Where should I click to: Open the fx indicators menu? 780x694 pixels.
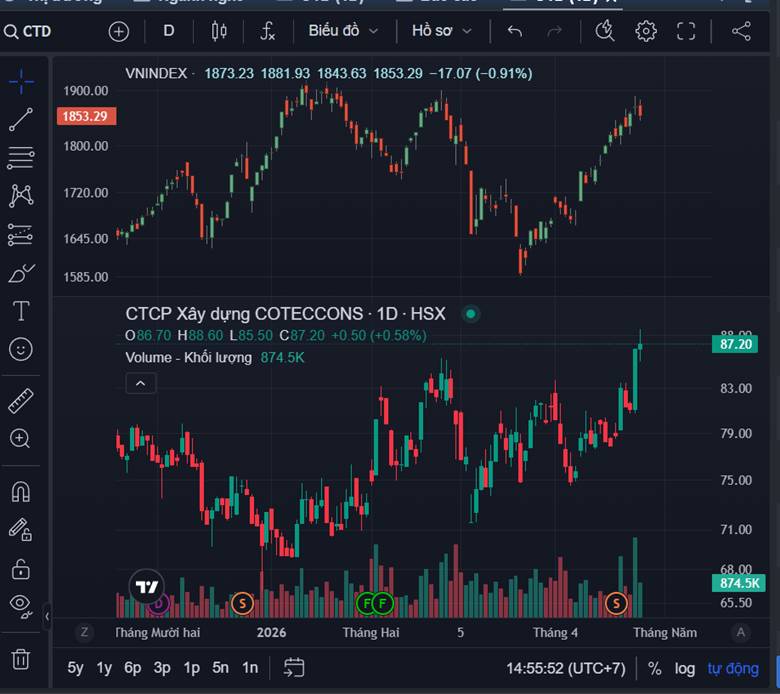pyautogui.click(x=268, y=31)
